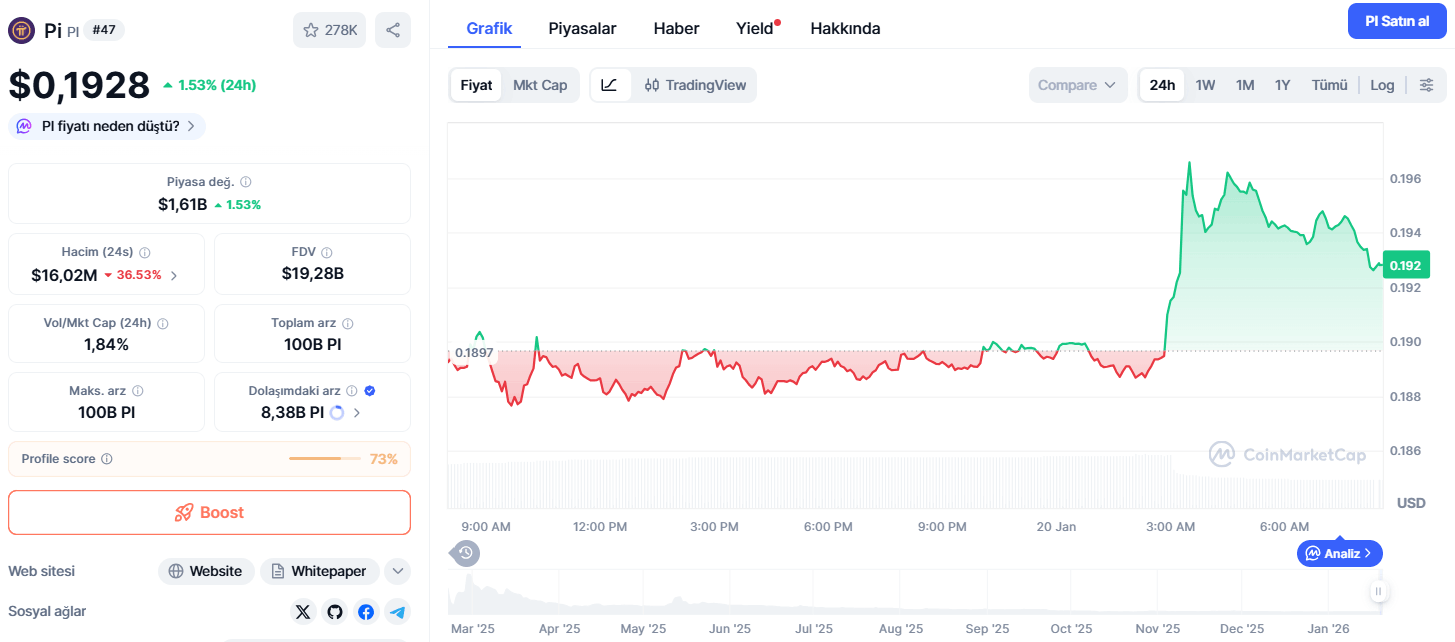Viewport: 1455px width, 642px height.
Task: Open the Yield tab
Action: click(x=756, y=28)
